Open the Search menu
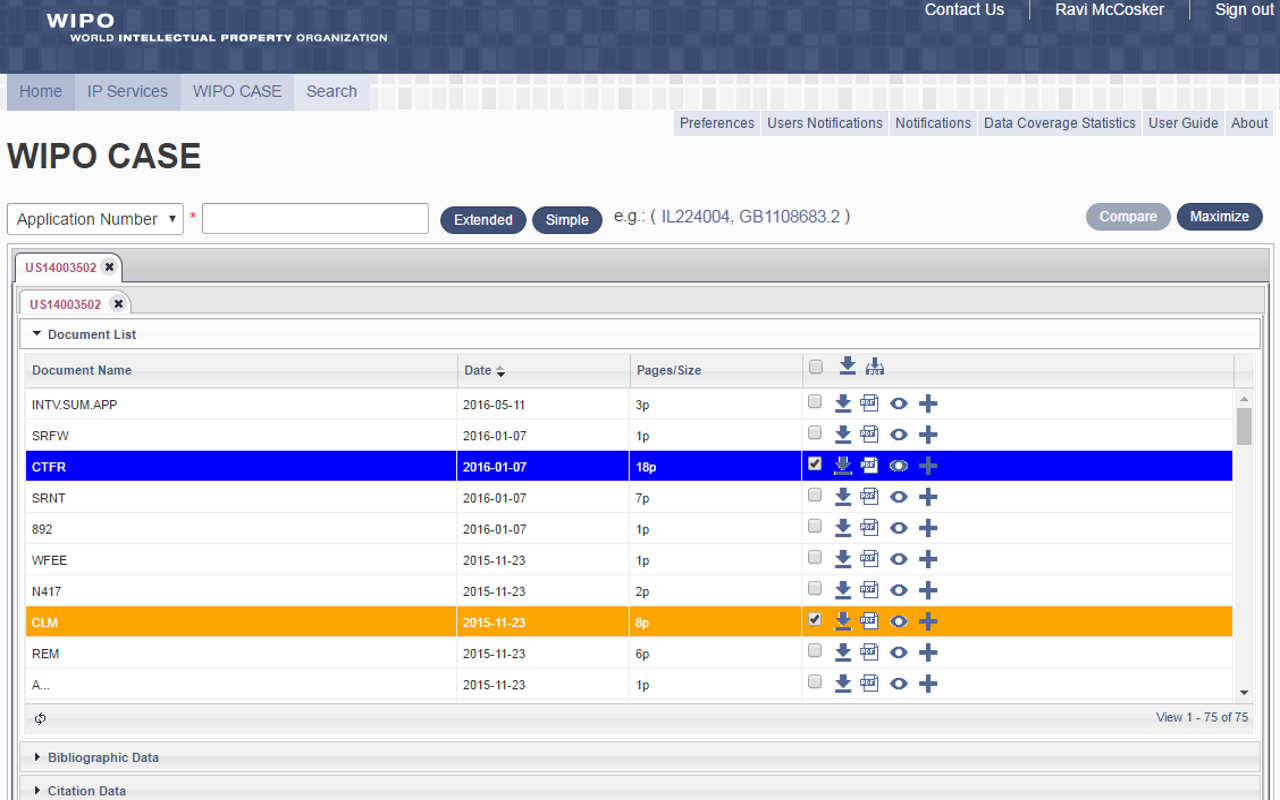Viewport: 1280px width, 800px height. coord(332,91)
